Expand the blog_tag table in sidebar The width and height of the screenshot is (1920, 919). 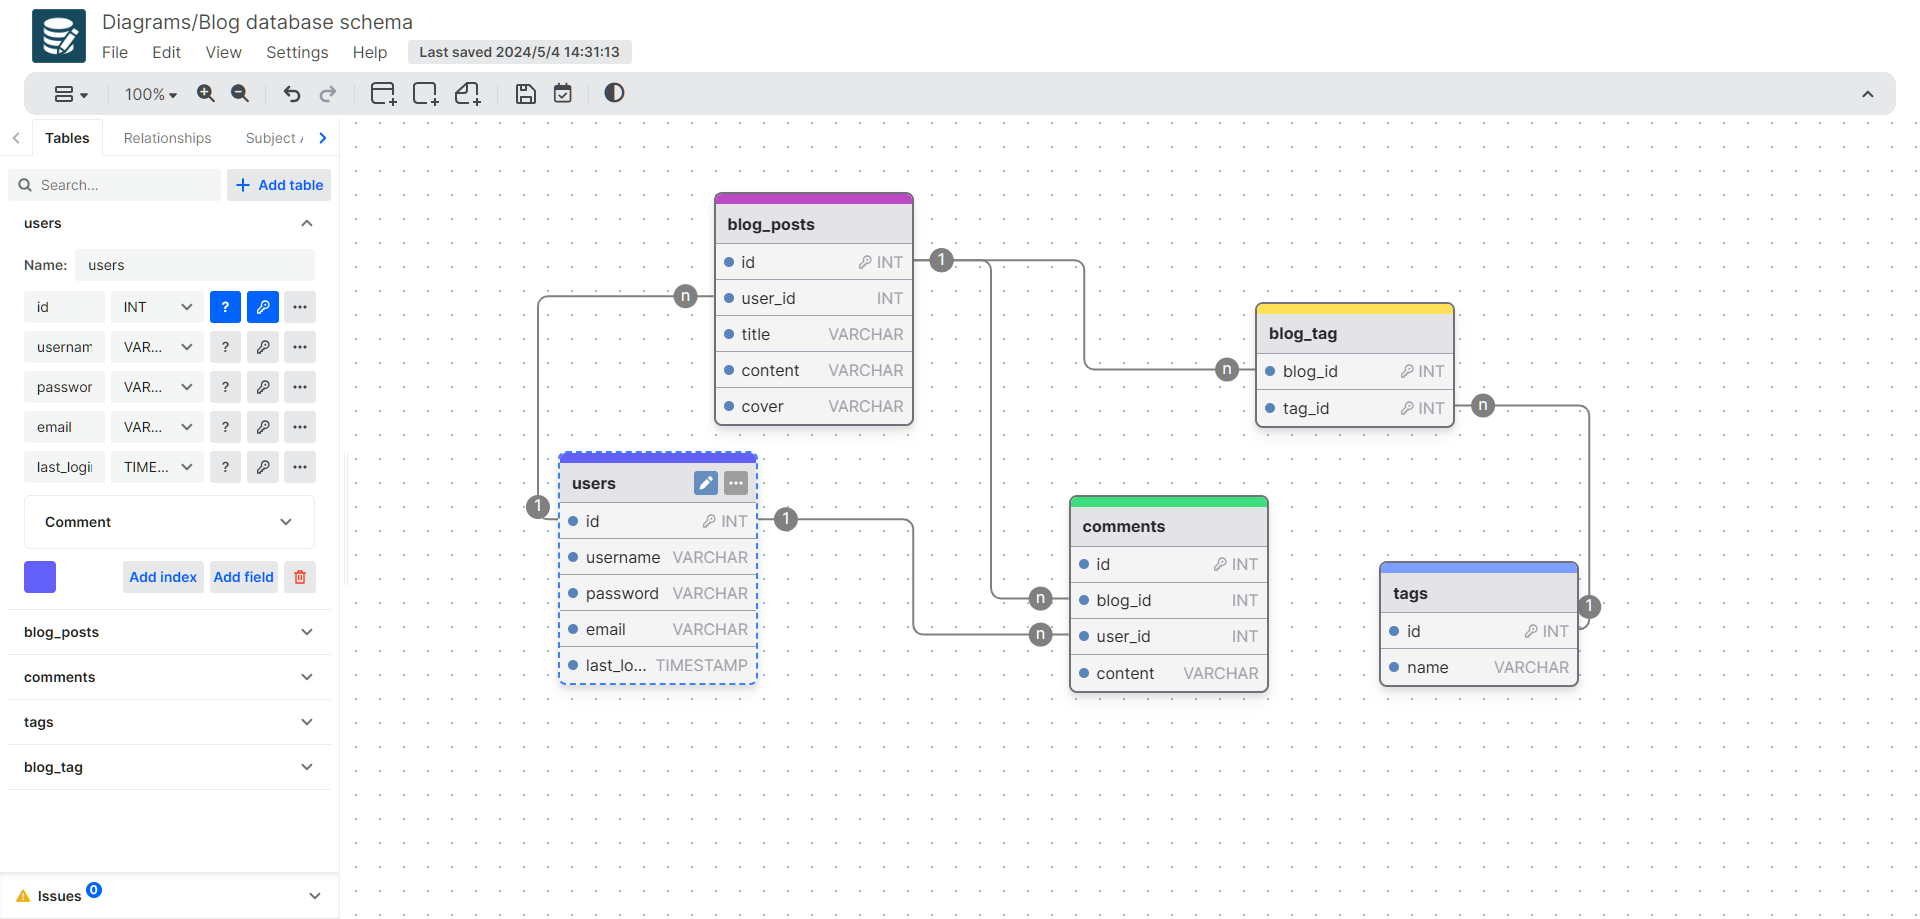pos(169,767)
